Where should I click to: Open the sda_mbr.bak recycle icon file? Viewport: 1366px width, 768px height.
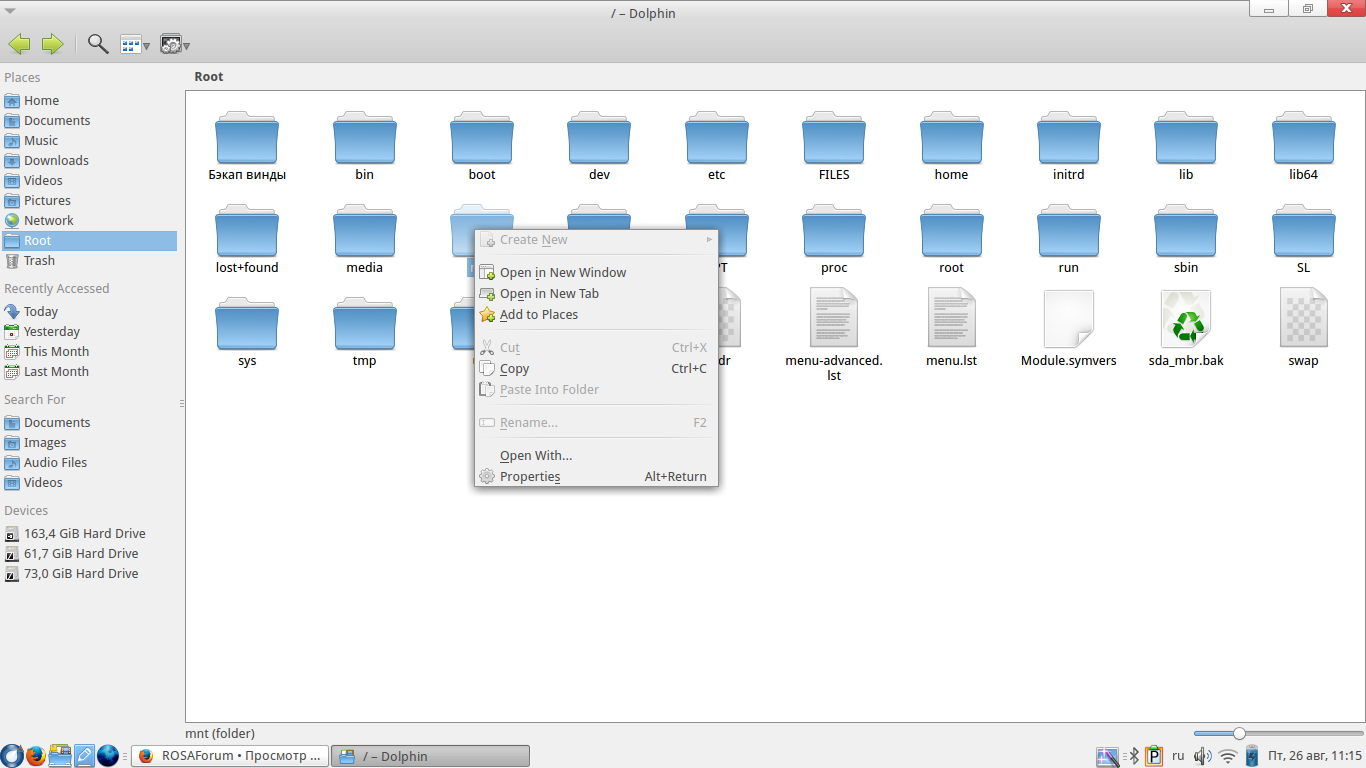click(x=1186, y=321)
